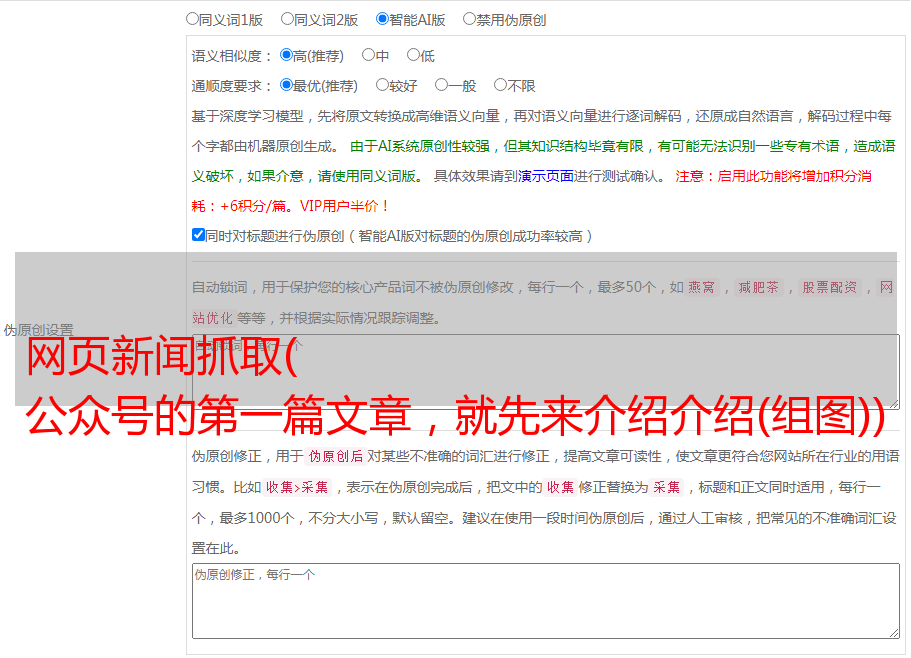Click the 伪原创后 highlighted tag
The height and width of the screenshot is (658, 911).
coord(335,456)
